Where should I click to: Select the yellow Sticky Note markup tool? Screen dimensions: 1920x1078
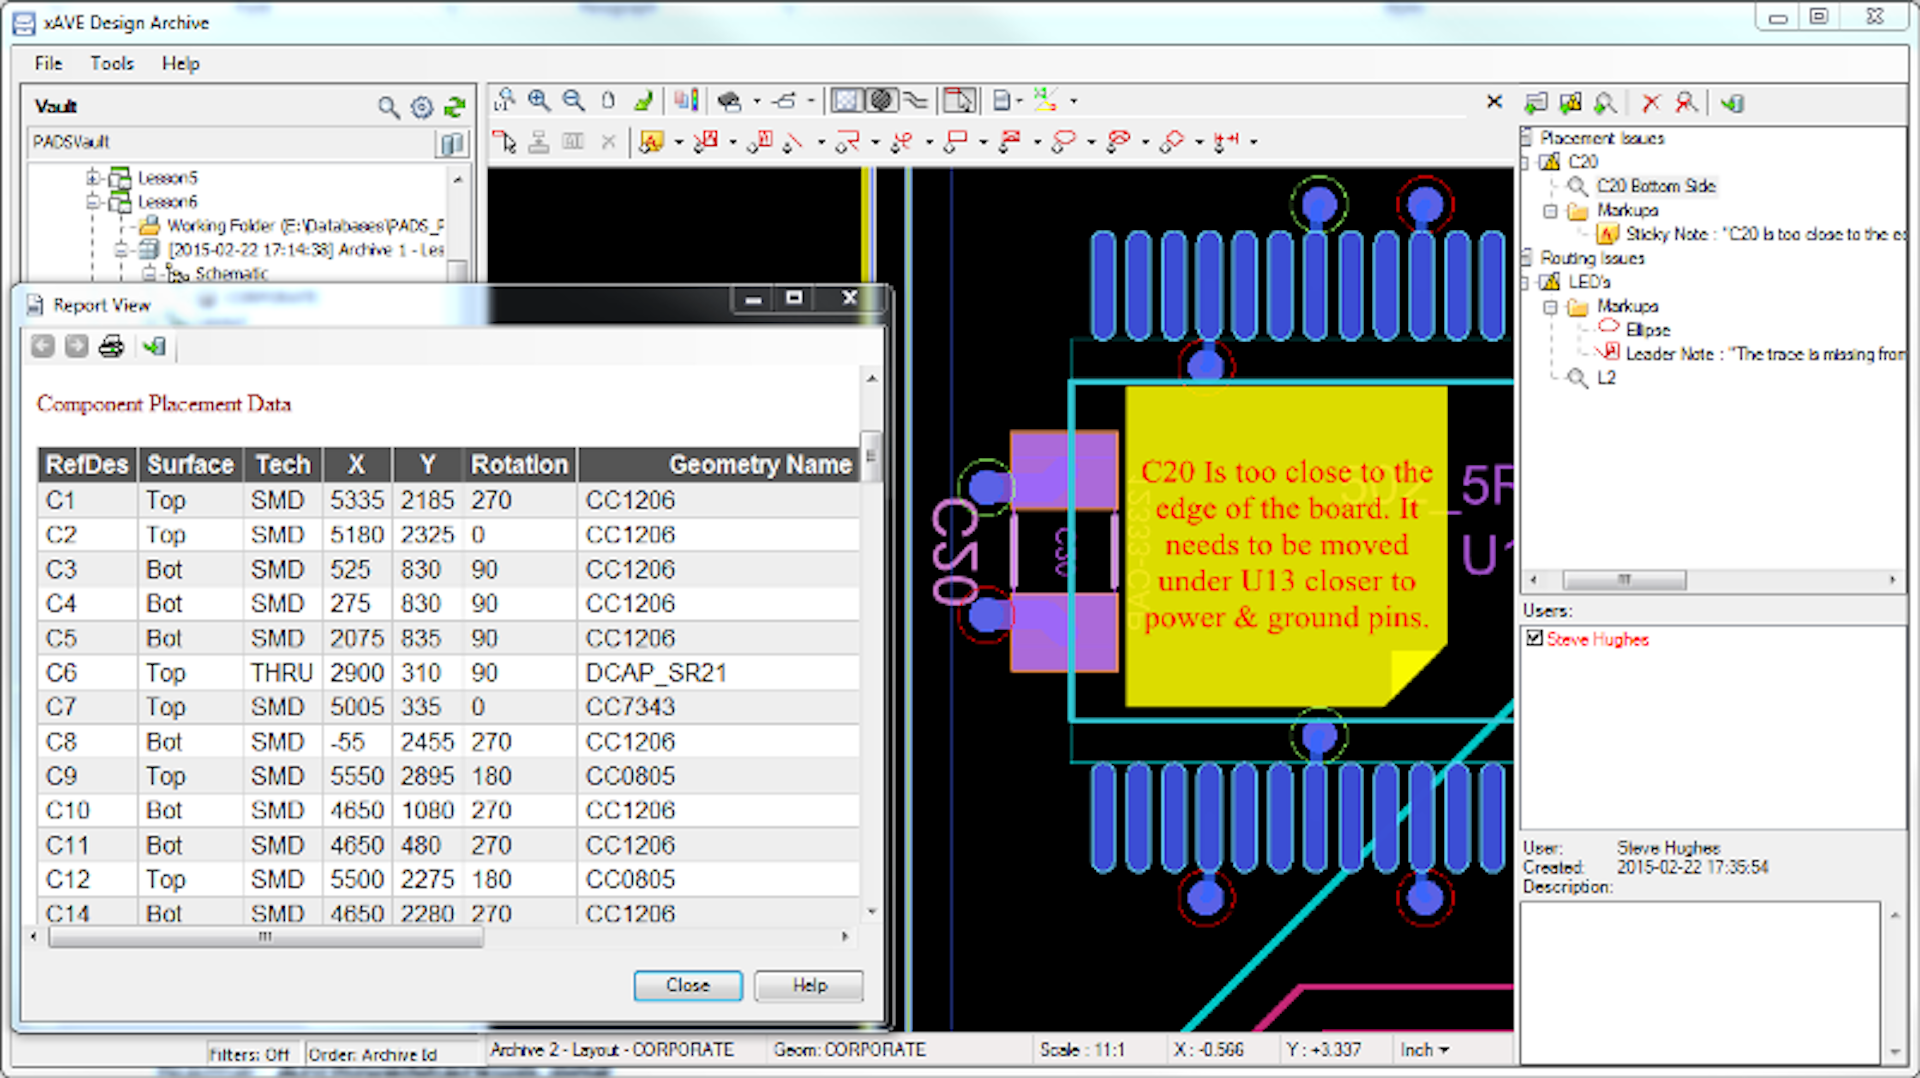[655, 141]
